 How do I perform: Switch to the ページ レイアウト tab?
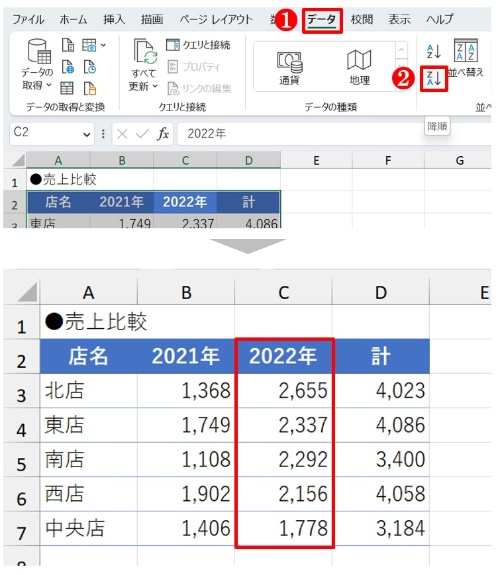click(x=216, y=19)
